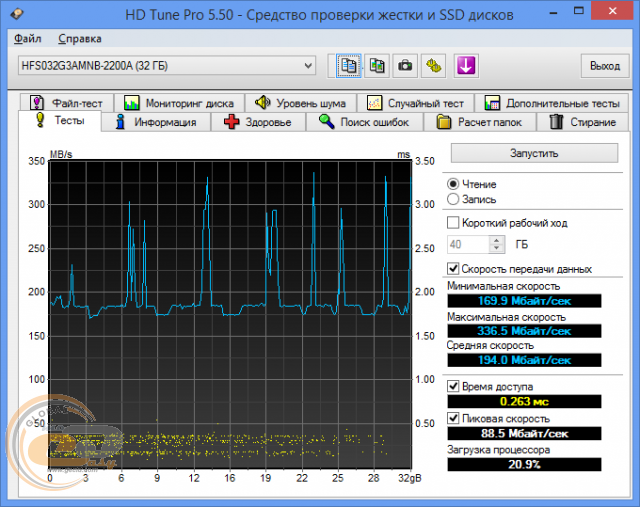Start the test with Запустить
640x507 pixels.
coord(534,153)
